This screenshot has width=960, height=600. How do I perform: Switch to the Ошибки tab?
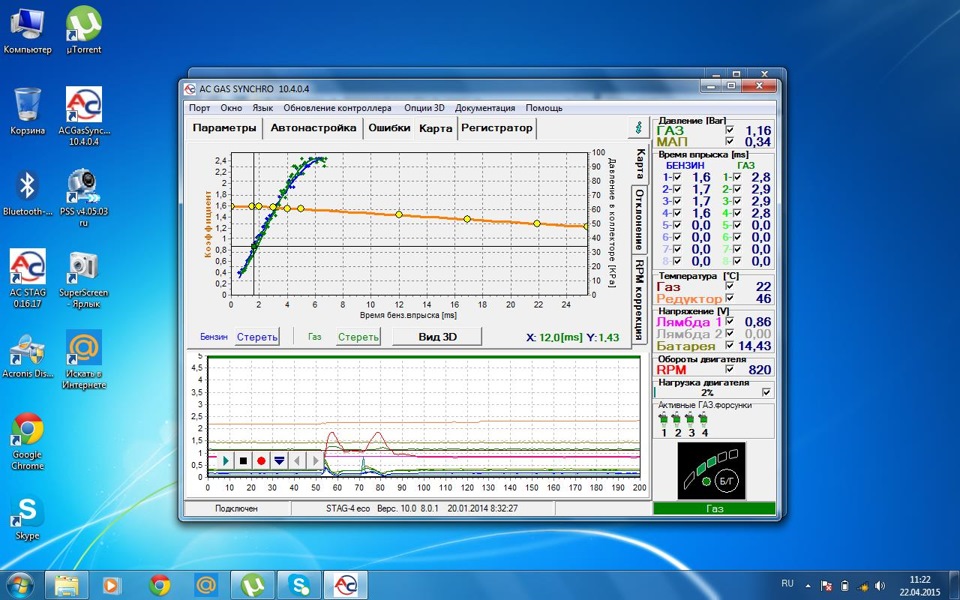coord(389,129)
